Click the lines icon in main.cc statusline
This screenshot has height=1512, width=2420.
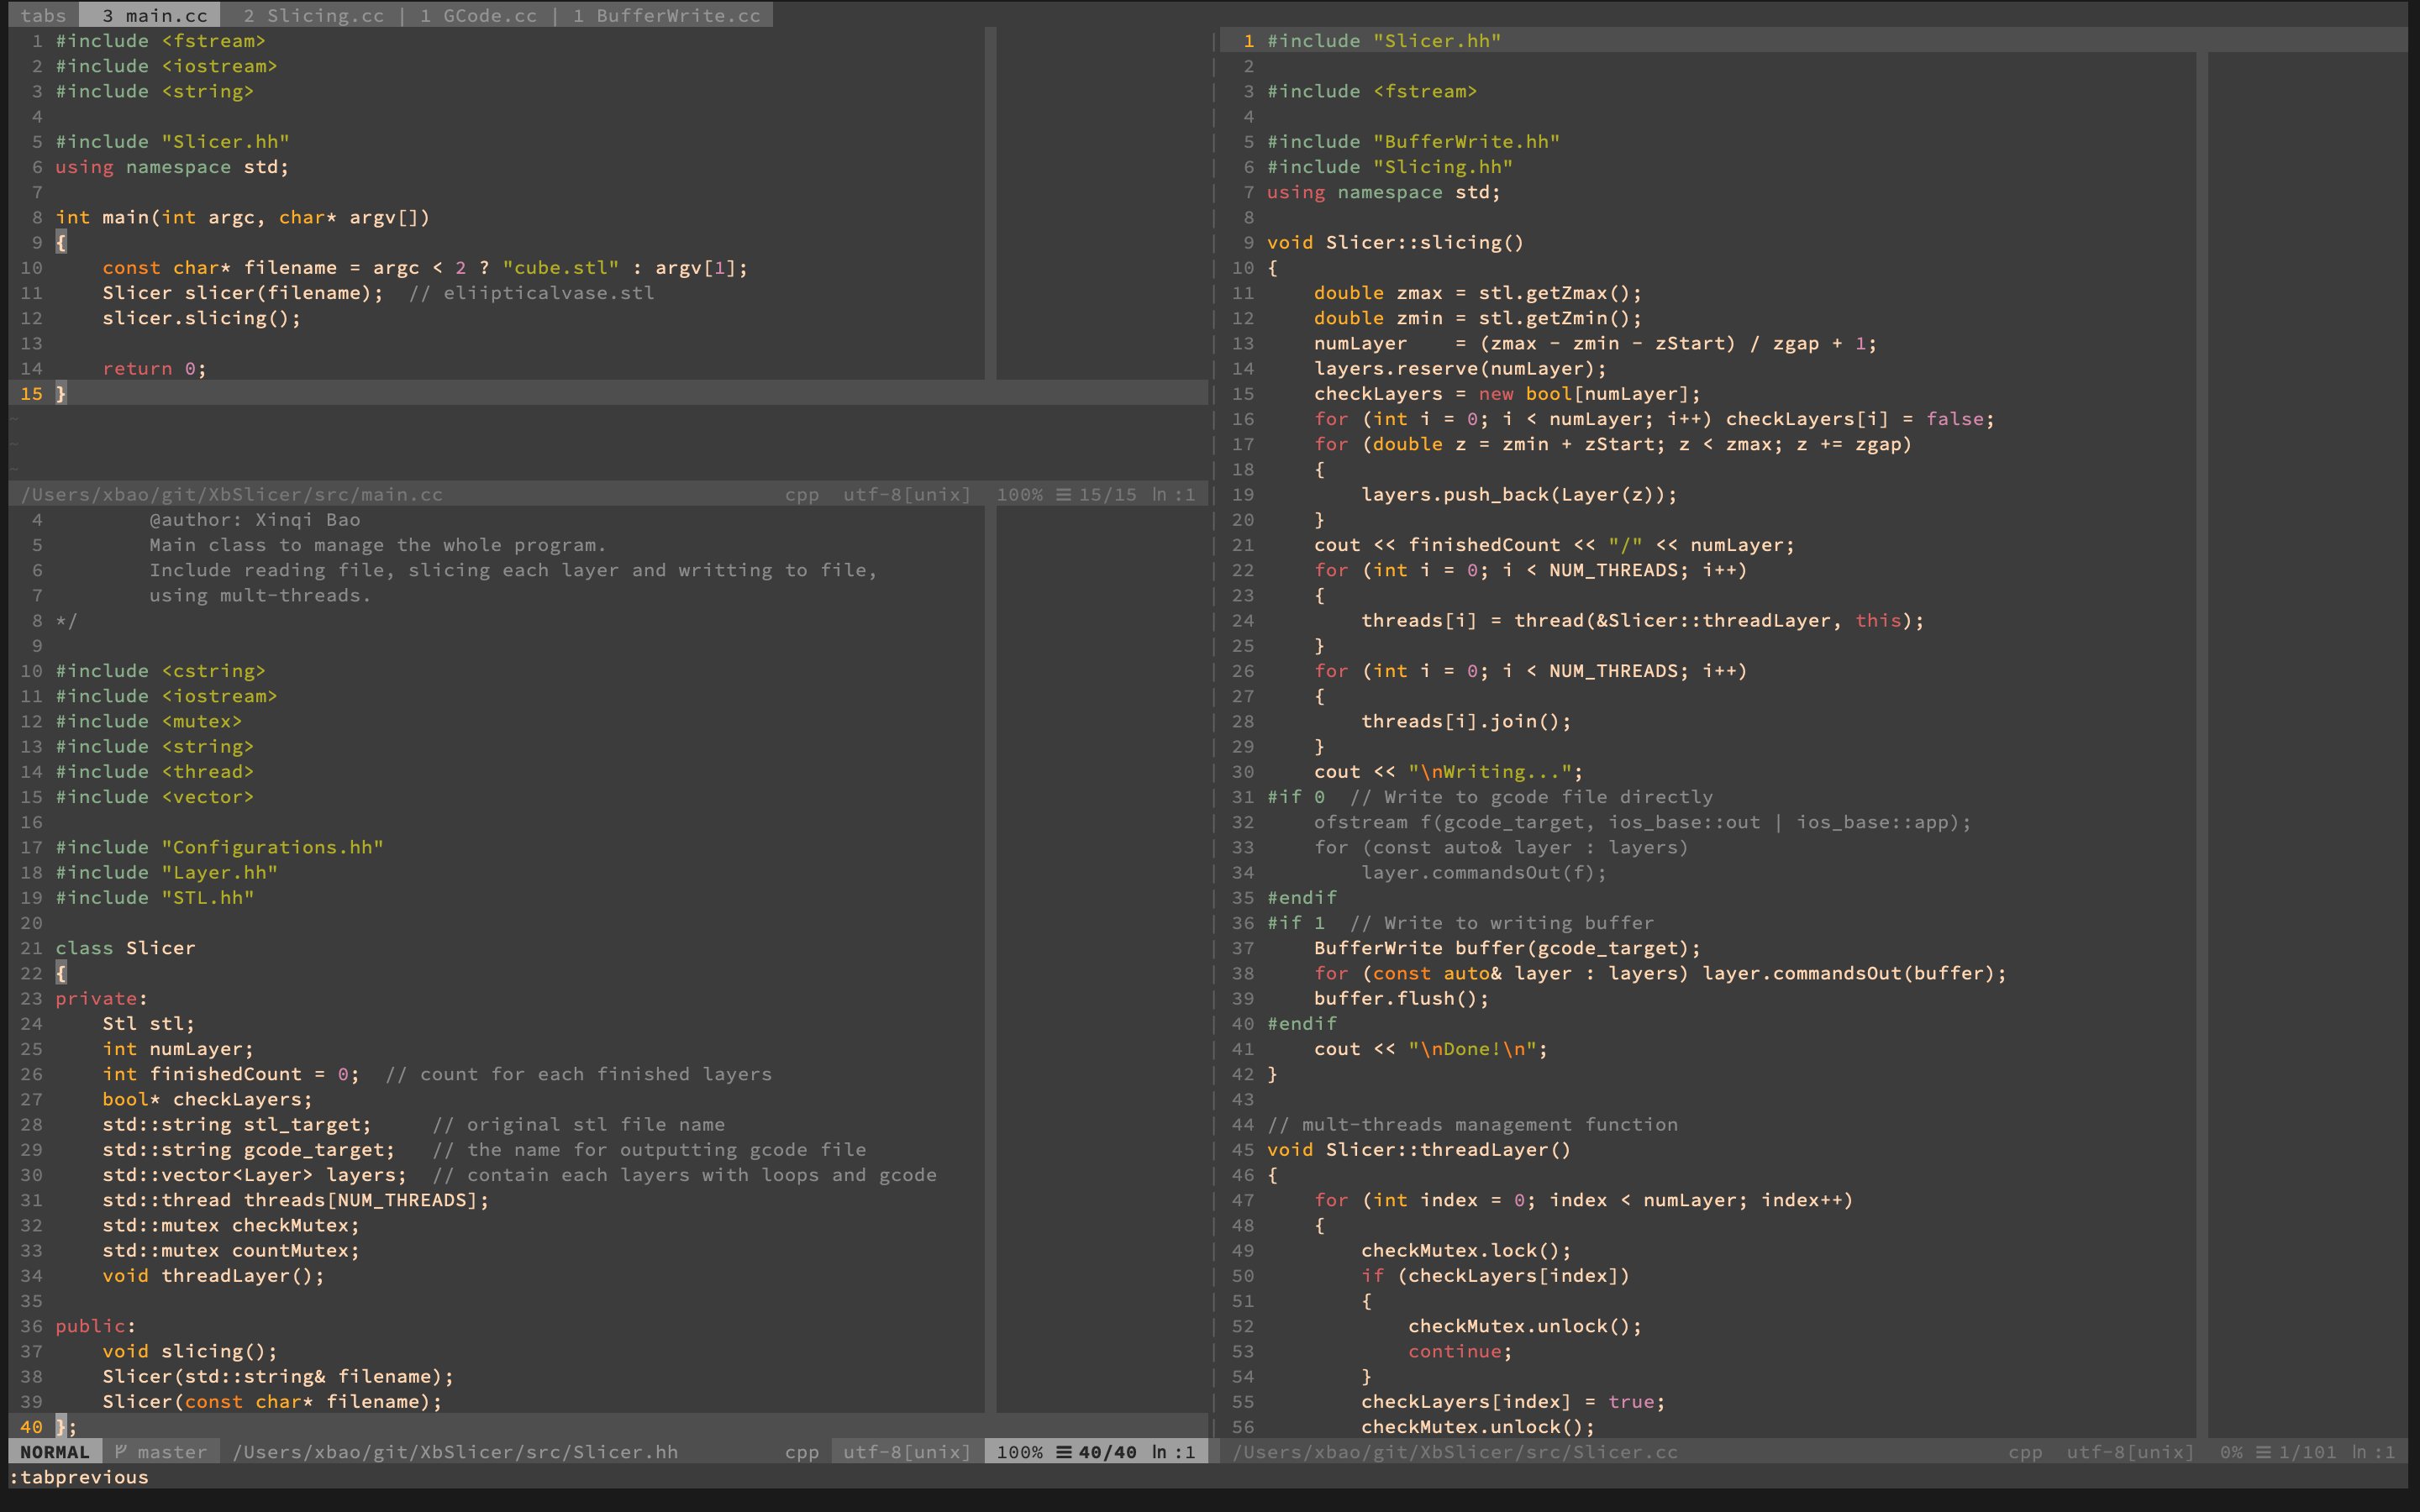coord(1064,494)
